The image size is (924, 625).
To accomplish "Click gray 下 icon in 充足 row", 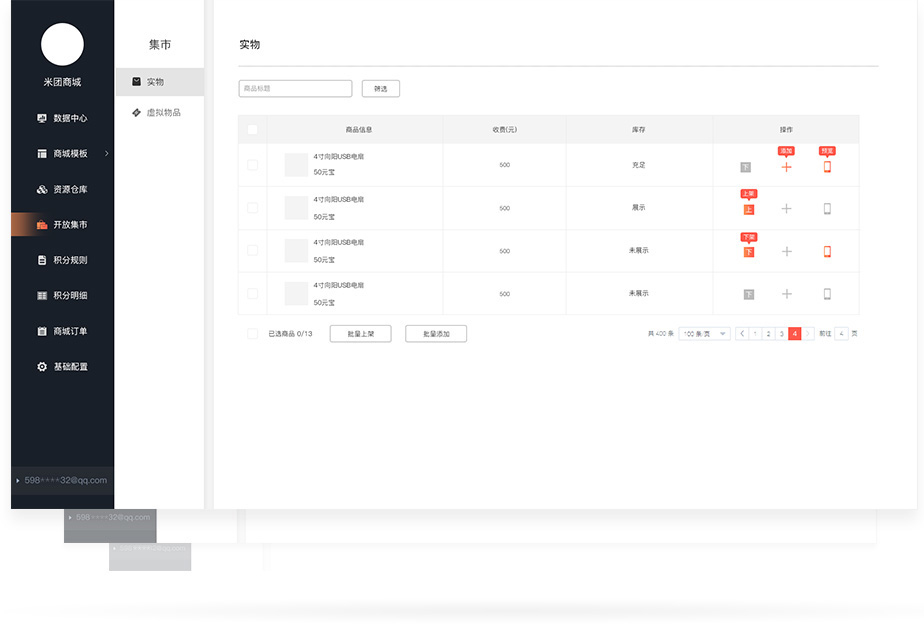I will [x=745, y=167].
